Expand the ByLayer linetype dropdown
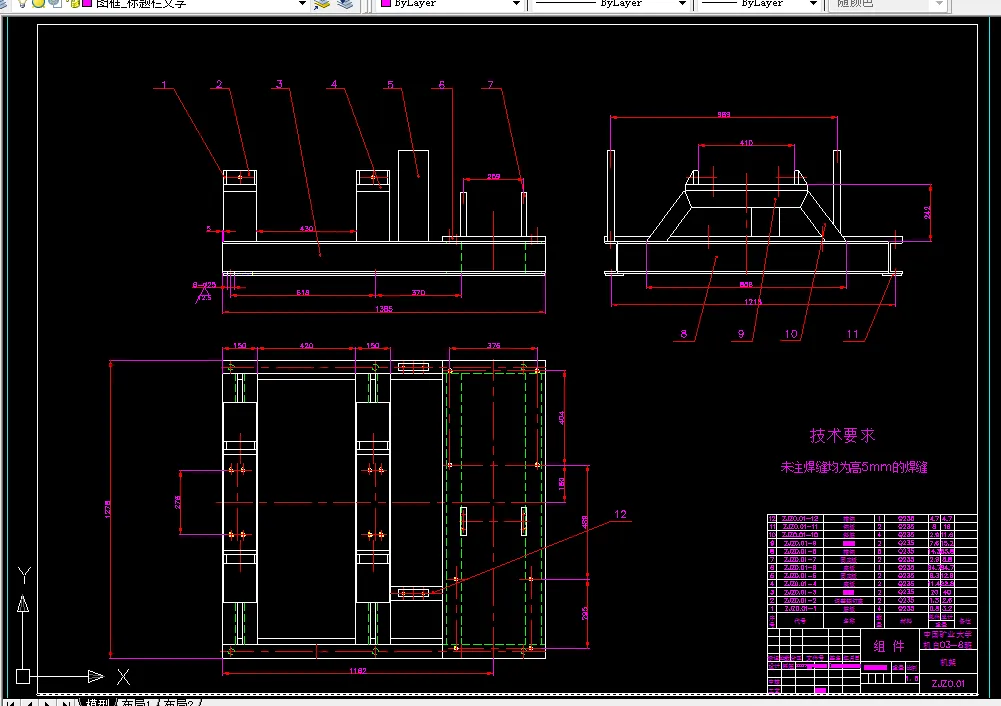Image resolution: width=1001 pixels, height=706 pixels. click(x=682, y=4)
